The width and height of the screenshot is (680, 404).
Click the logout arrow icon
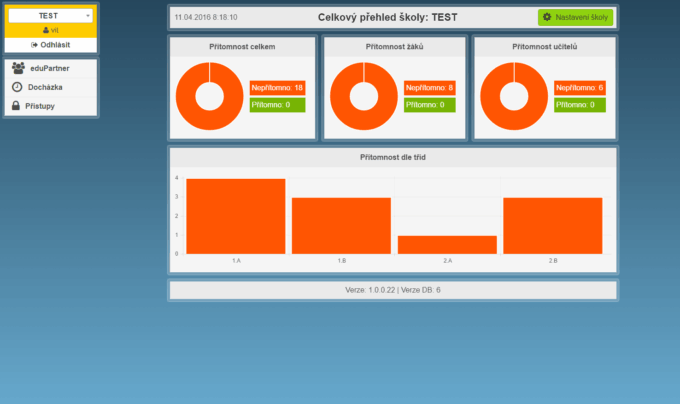point(34,44)
